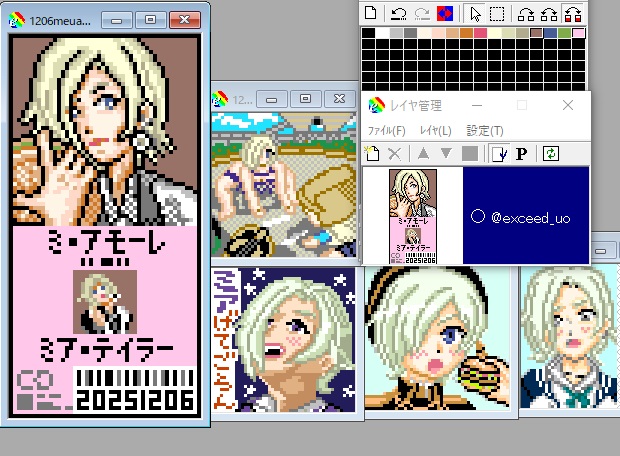Click the bold P icon in layer manager
This screenshot has height=456, width=620.
pyautogui.click(x=522, y=153)
